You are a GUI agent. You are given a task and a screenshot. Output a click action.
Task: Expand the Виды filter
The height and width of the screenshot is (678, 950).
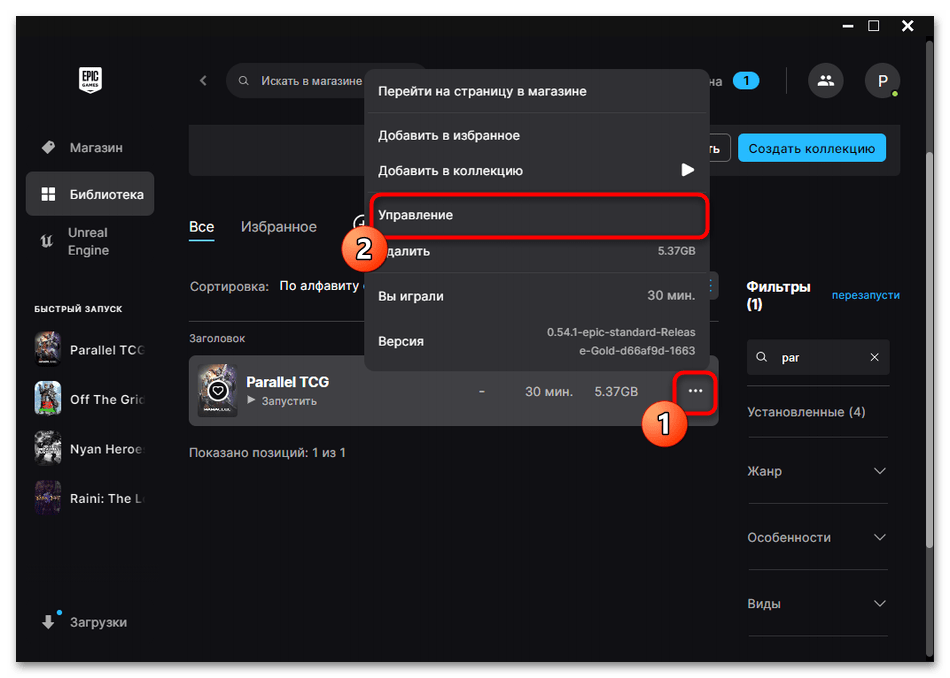pyautogui.click(x=817, y=603)
